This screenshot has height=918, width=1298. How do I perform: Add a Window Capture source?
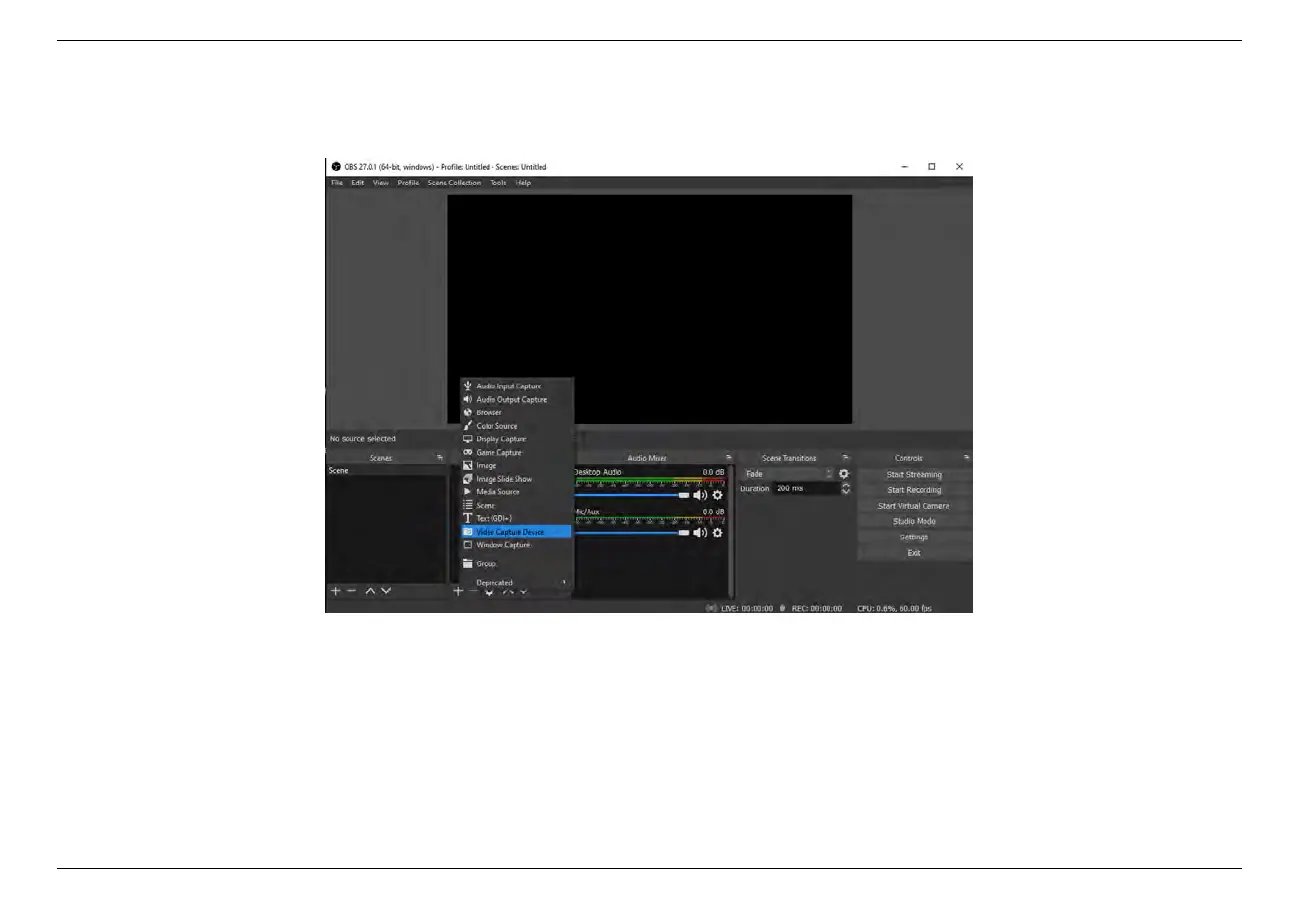pyautogui.click(x=517, y=545)
